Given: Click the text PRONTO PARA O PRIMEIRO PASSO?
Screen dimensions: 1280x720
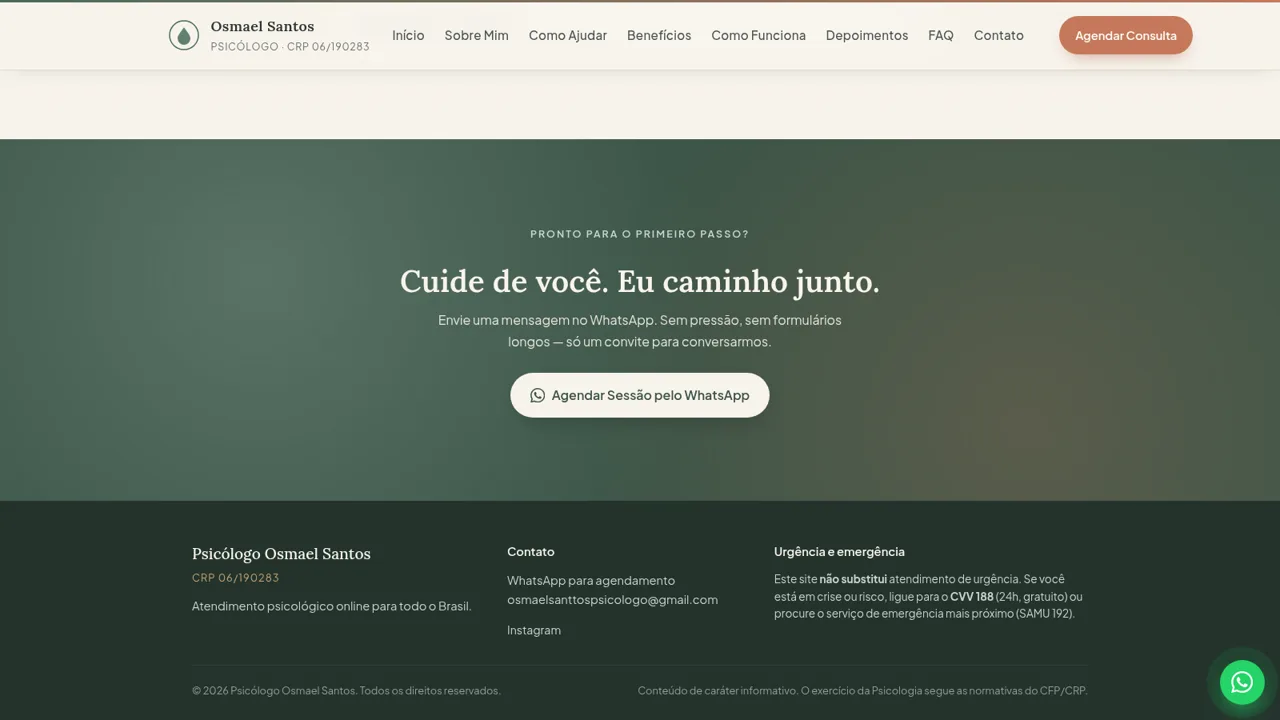Looking at the screenshot, I should pos(640,234).
